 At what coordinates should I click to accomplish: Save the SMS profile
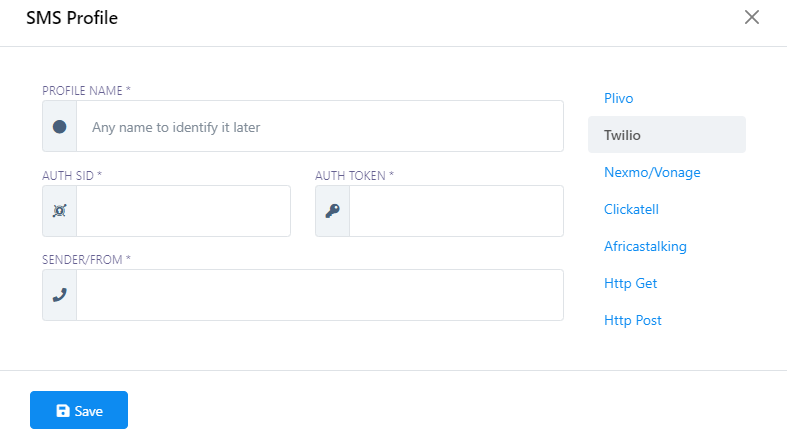[79, 410]
